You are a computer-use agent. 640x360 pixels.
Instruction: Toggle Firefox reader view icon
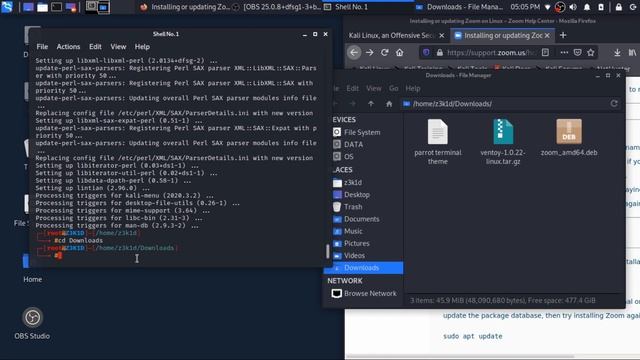coord(545,52)
